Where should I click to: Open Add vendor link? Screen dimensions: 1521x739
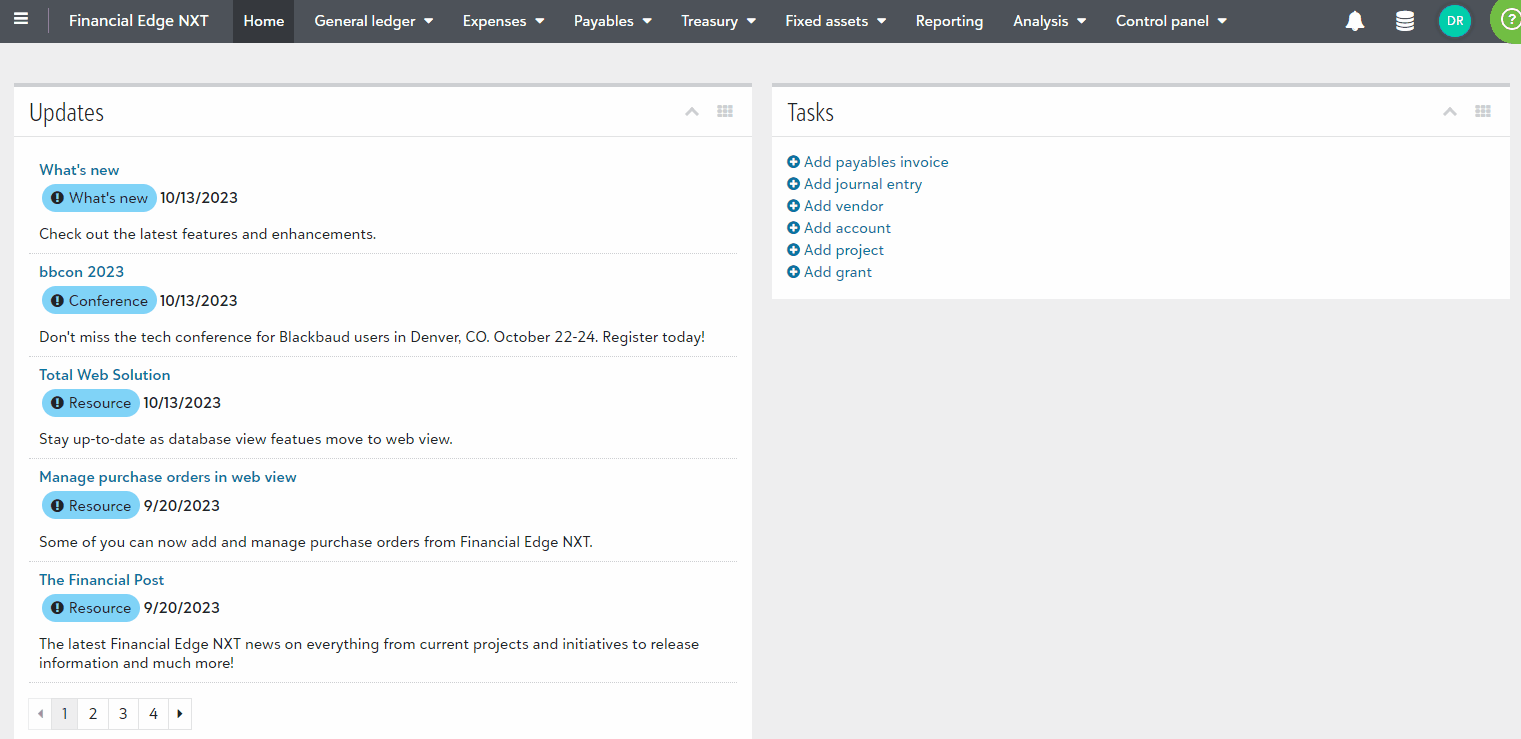844,206
